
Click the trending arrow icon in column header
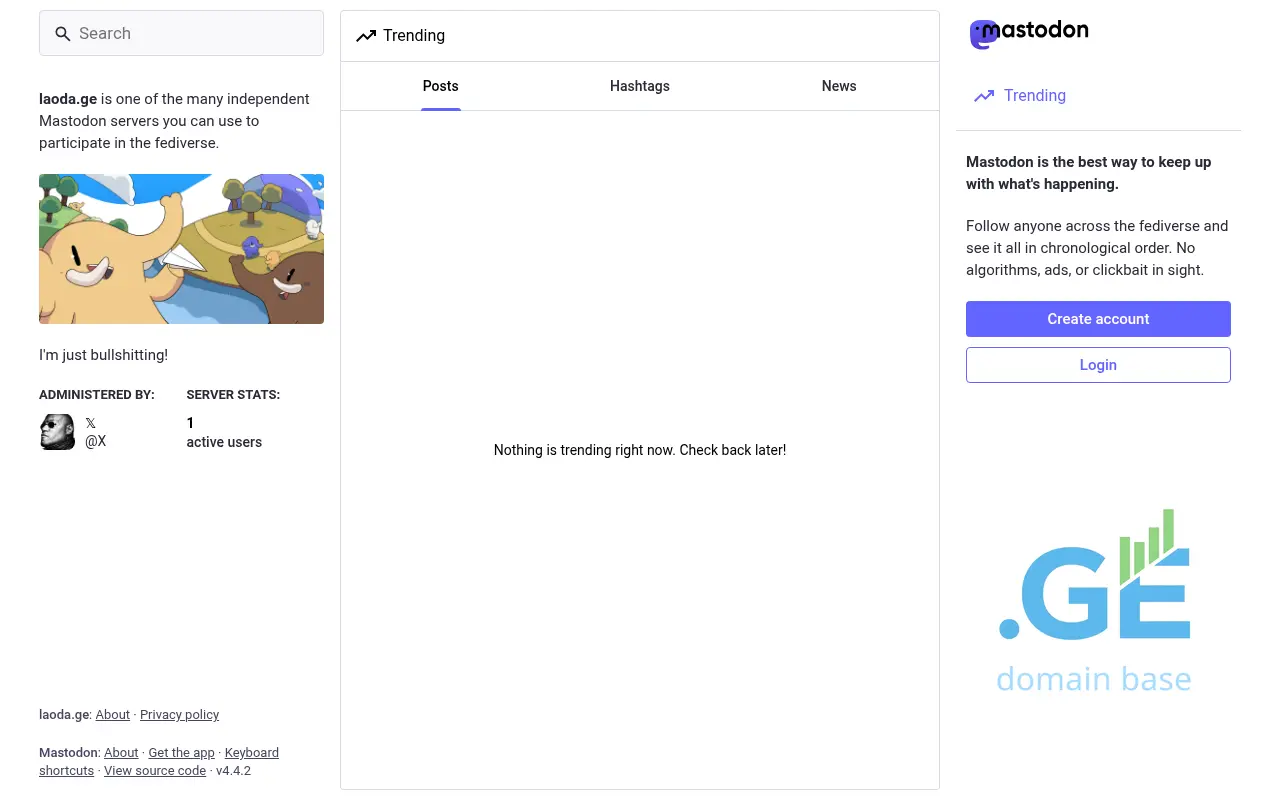pyautogui.click(x=366, y=36)
